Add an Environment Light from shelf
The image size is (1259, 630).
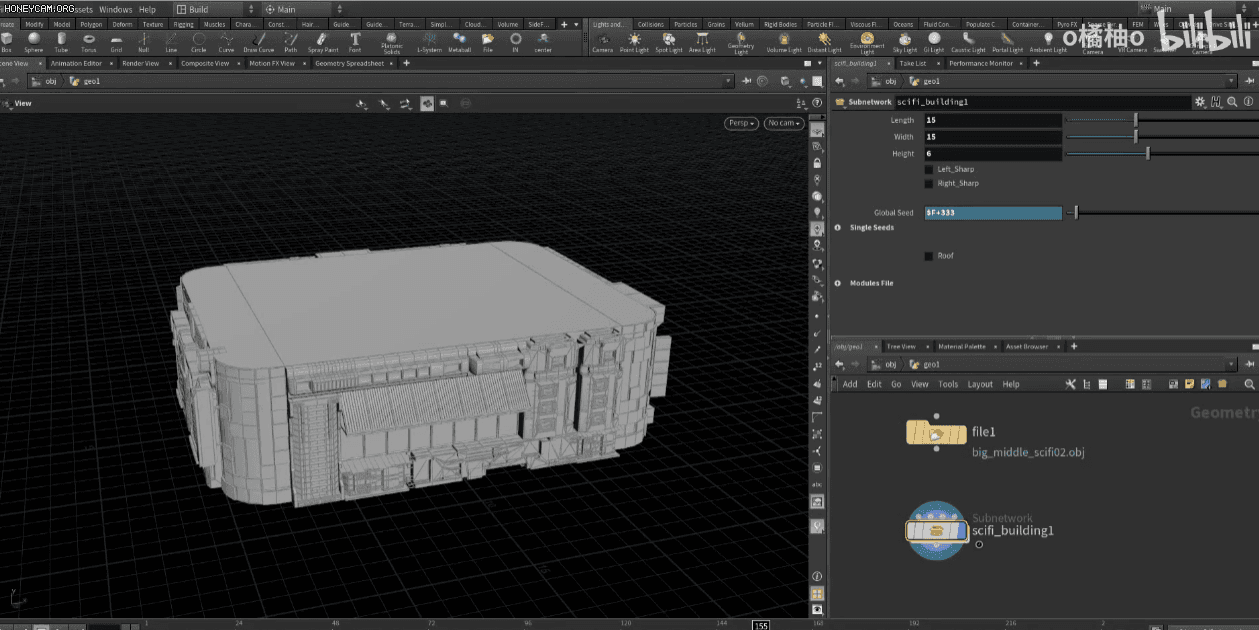pyautogui.click(x=867, y=42)
